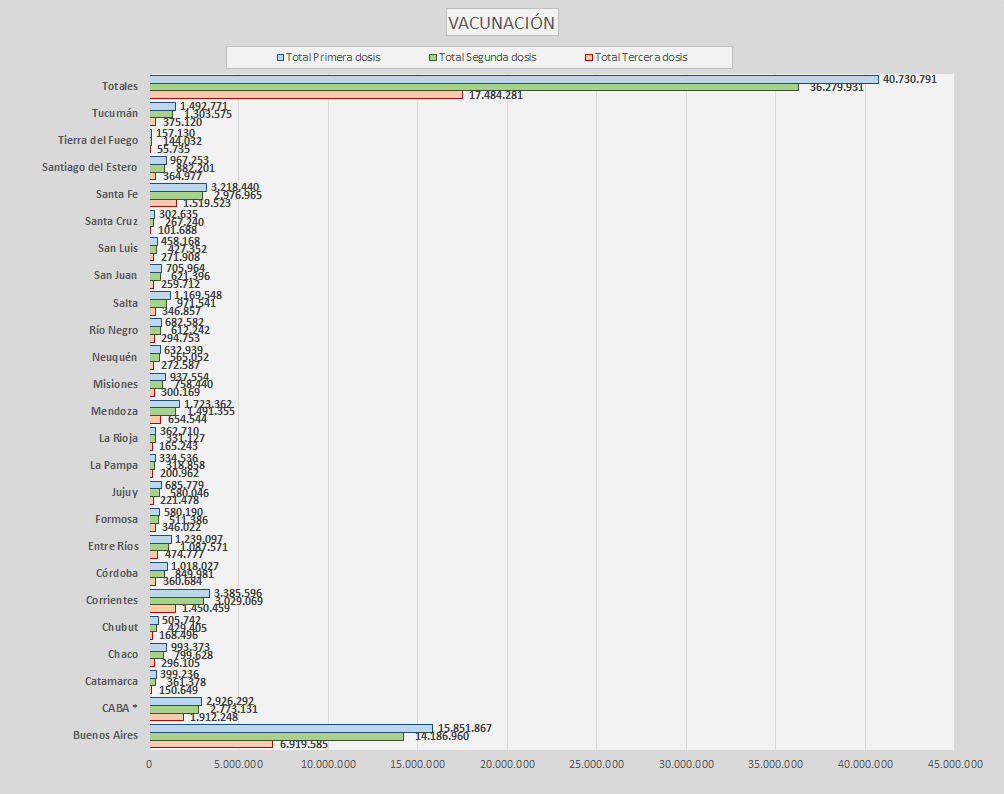Click the La Pampa axis label

114,465
